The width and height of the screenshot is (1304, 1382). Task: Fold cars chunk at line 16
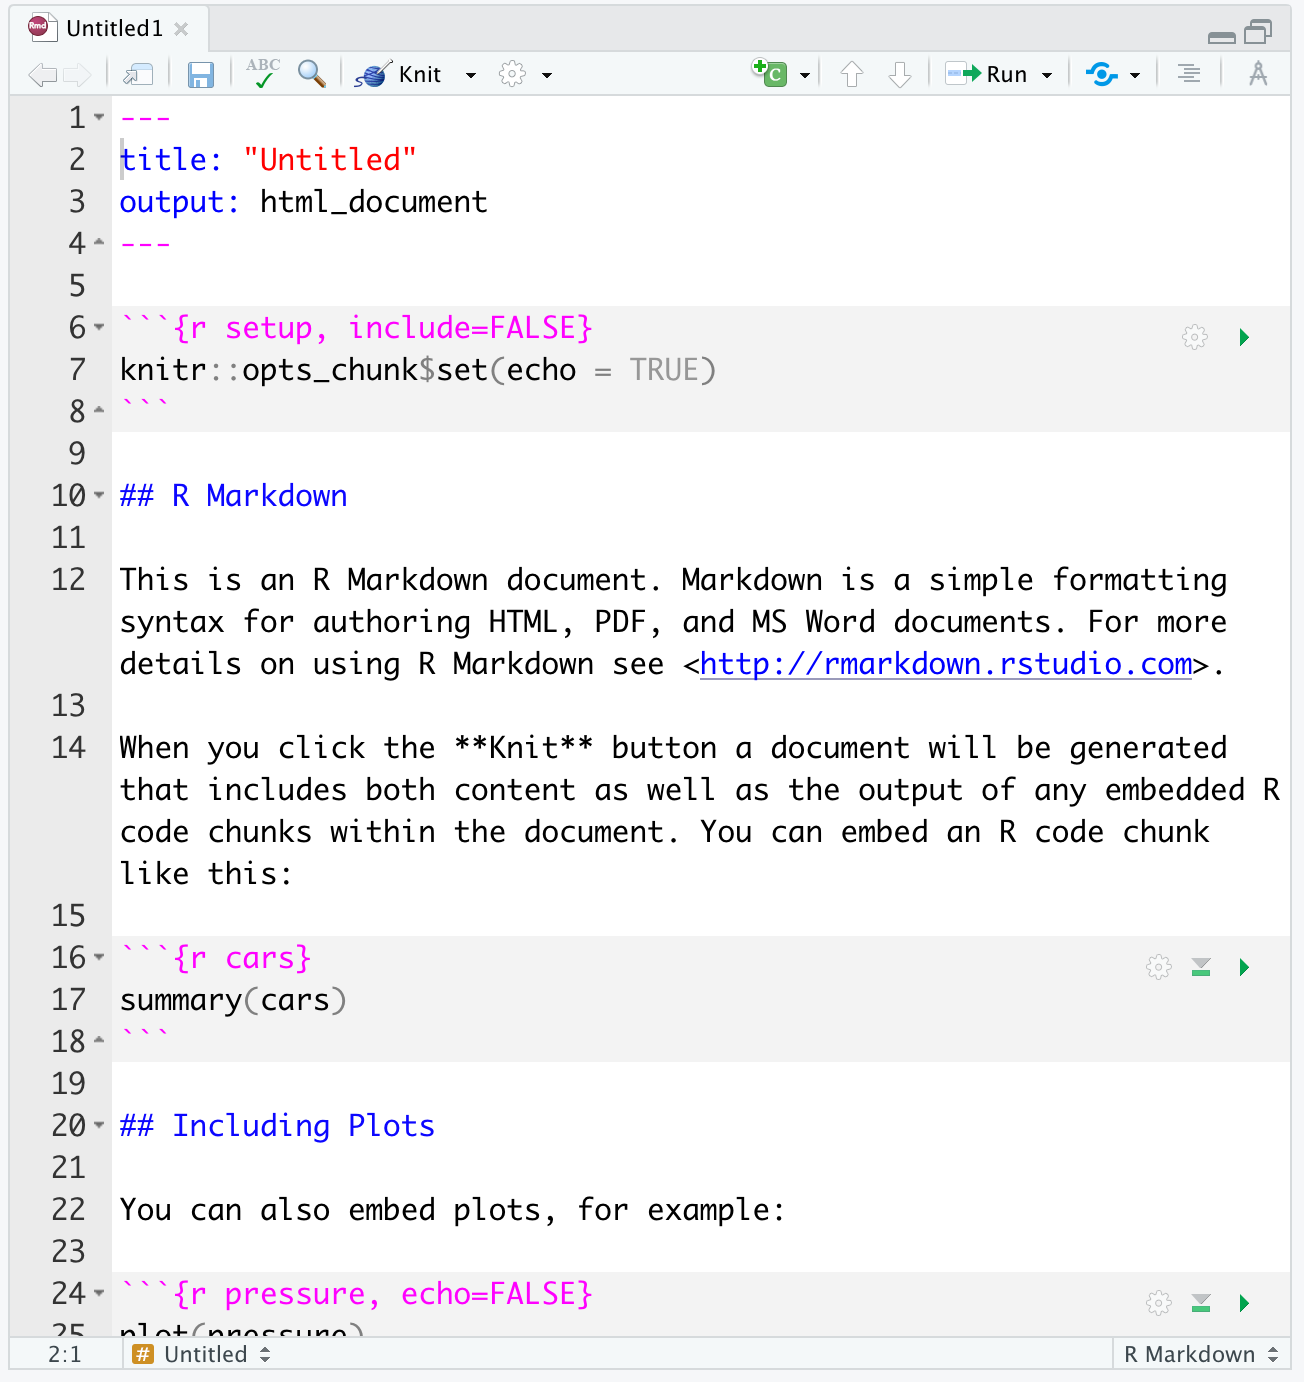click(x=99, y=958)
